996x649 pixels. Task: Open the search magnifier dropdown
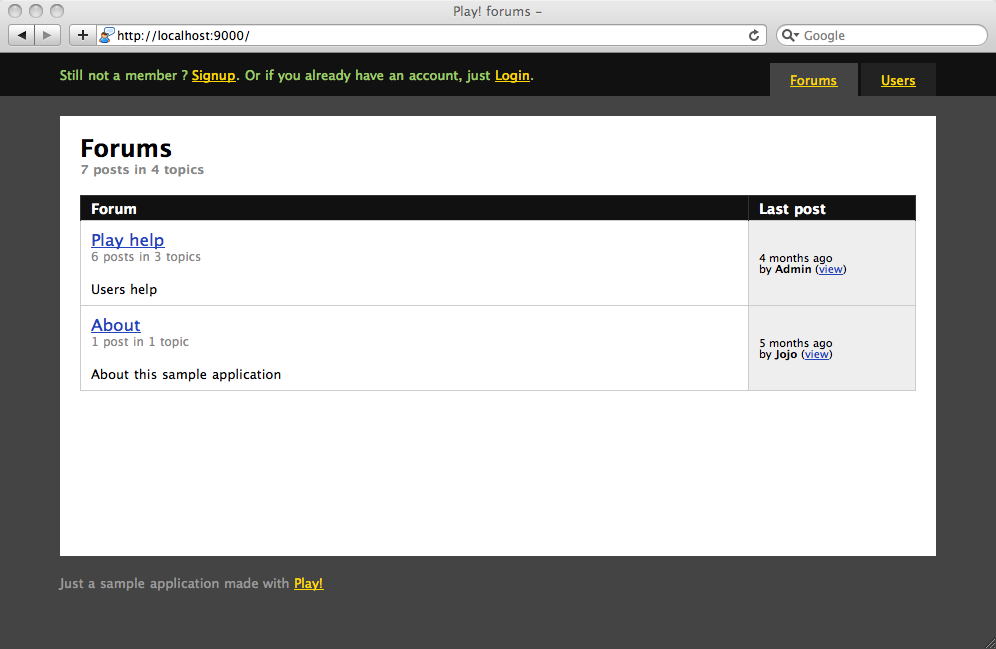pos(790,35)
